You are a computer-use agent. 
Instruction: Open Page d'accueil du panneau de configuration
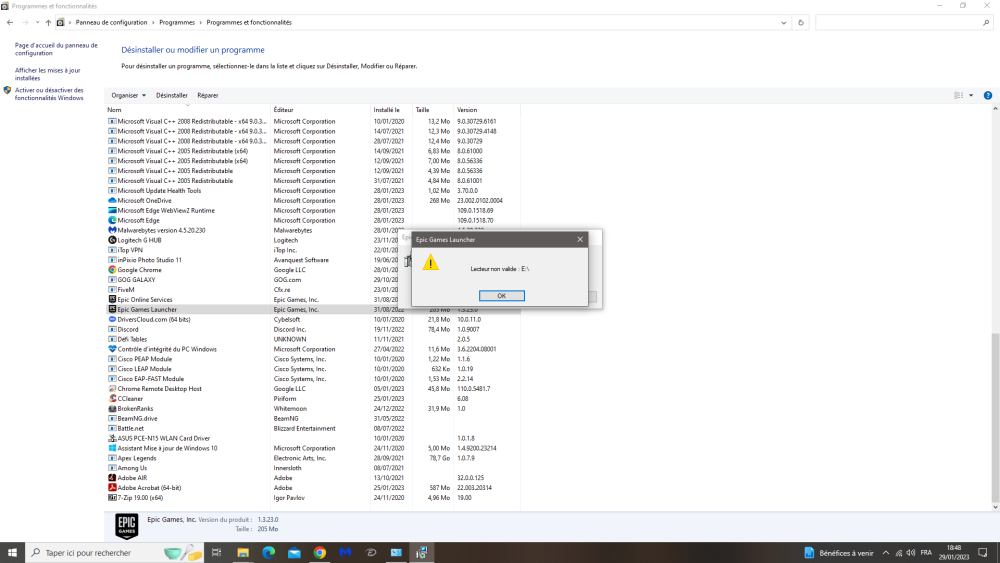coord(56,49)
